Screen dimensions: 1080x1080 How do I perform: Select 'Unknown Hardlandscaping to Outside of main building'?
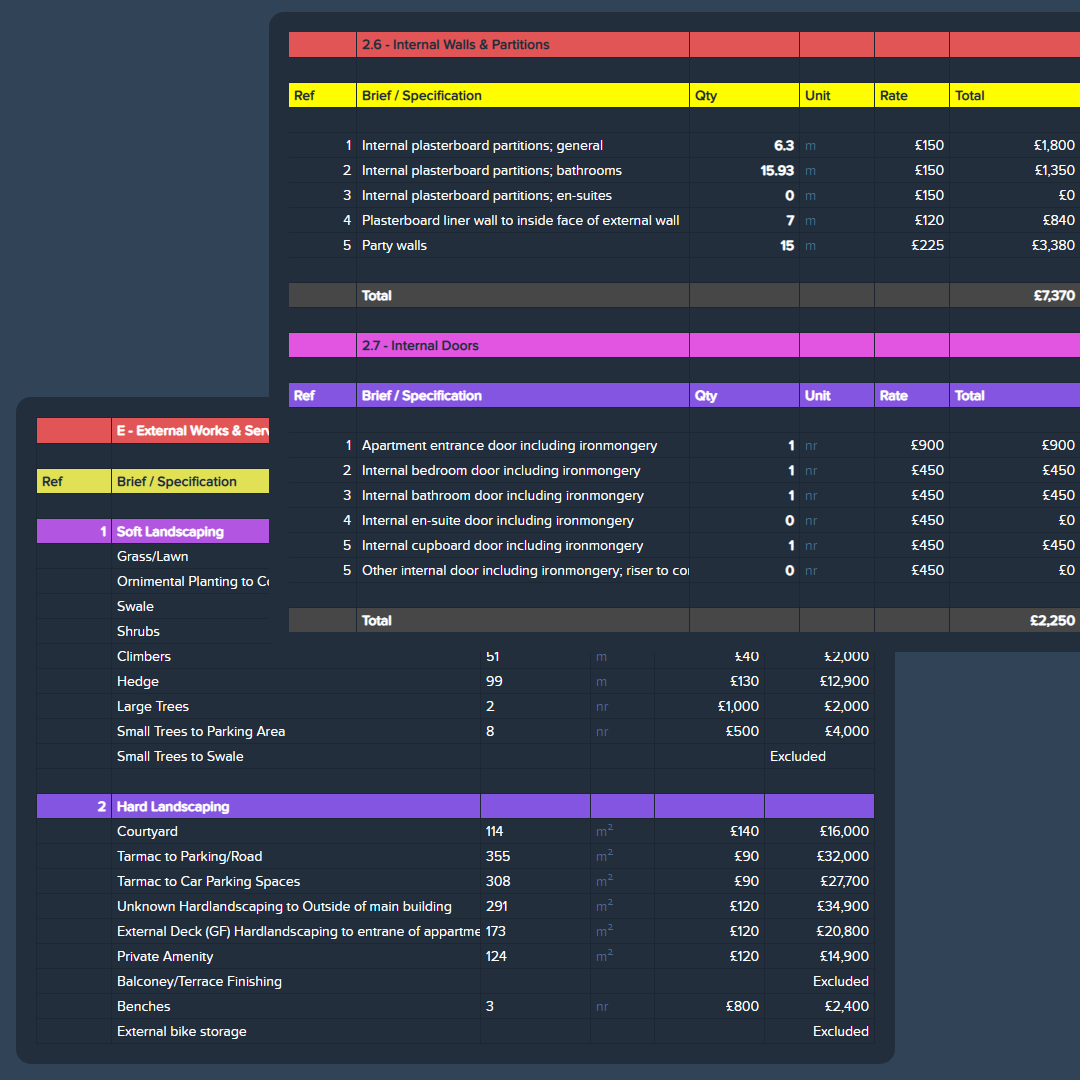[x=284, y=906]
